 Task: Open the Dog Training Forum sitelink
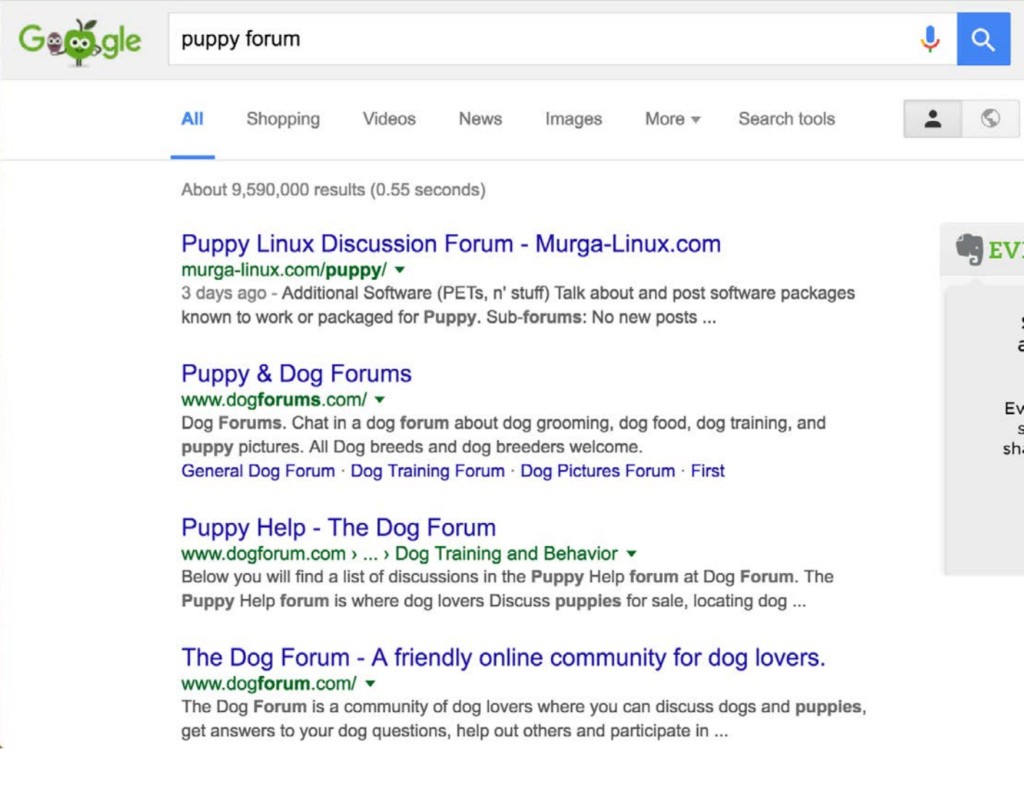click(428, 471)
